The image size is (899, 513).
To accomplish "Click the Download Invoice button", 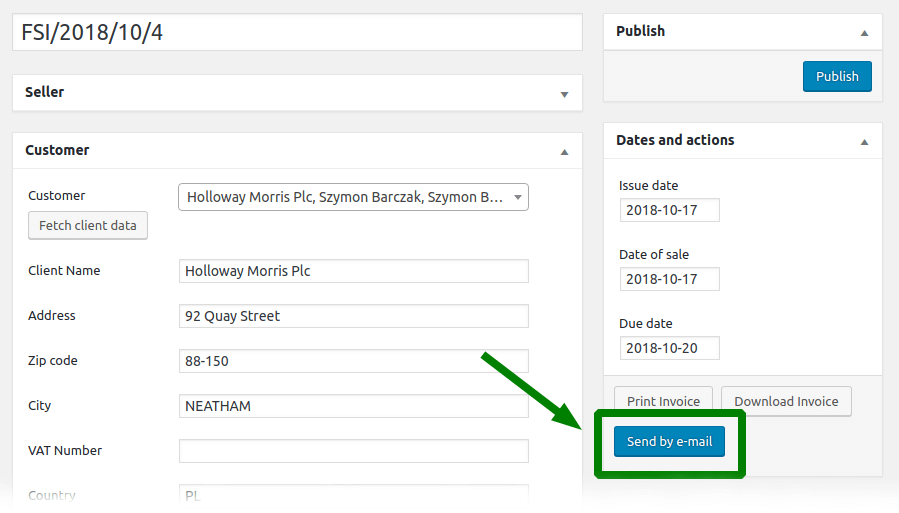I will pyautogui.click(x=786, y=401).
